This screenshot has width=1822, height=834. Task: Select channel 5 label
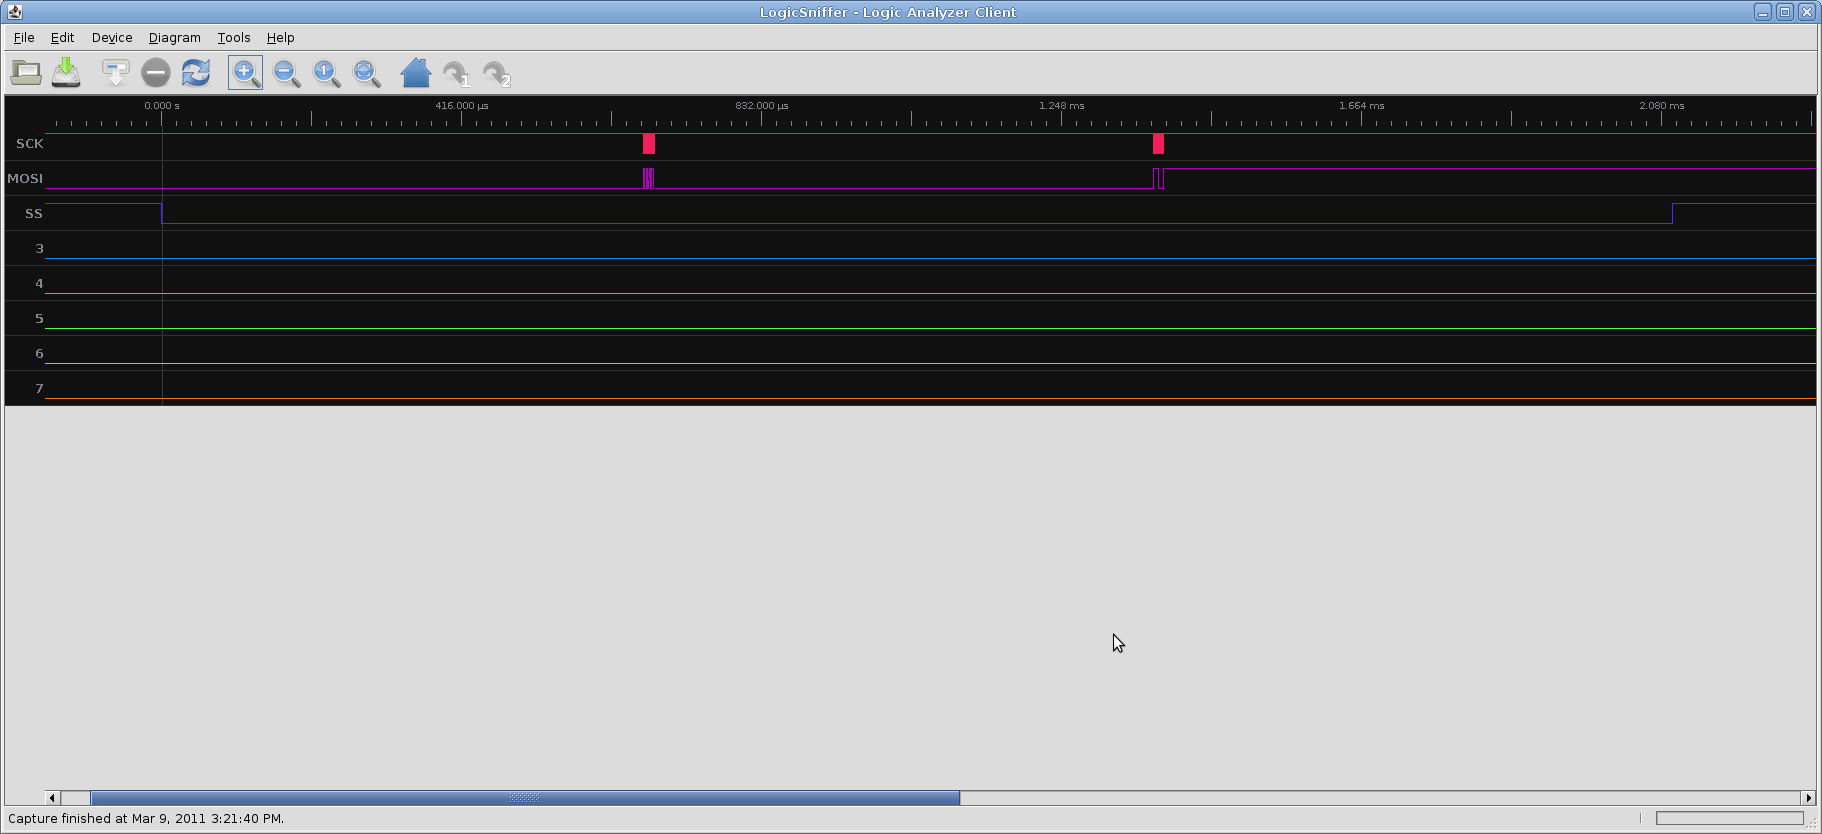[39, 318]
